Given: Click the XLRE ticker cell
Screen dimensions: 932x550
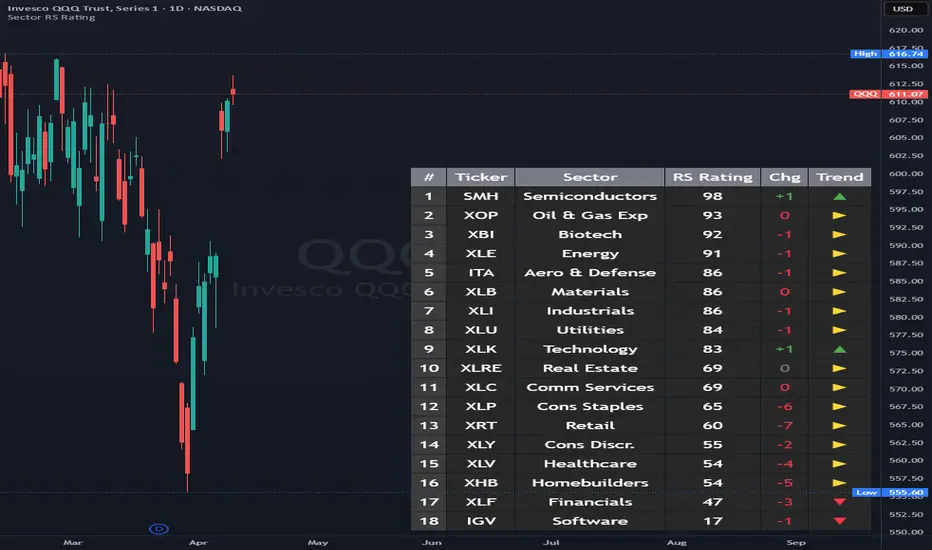Looking at the screenshot, I should pyautogui.click(x=481, y=368).
